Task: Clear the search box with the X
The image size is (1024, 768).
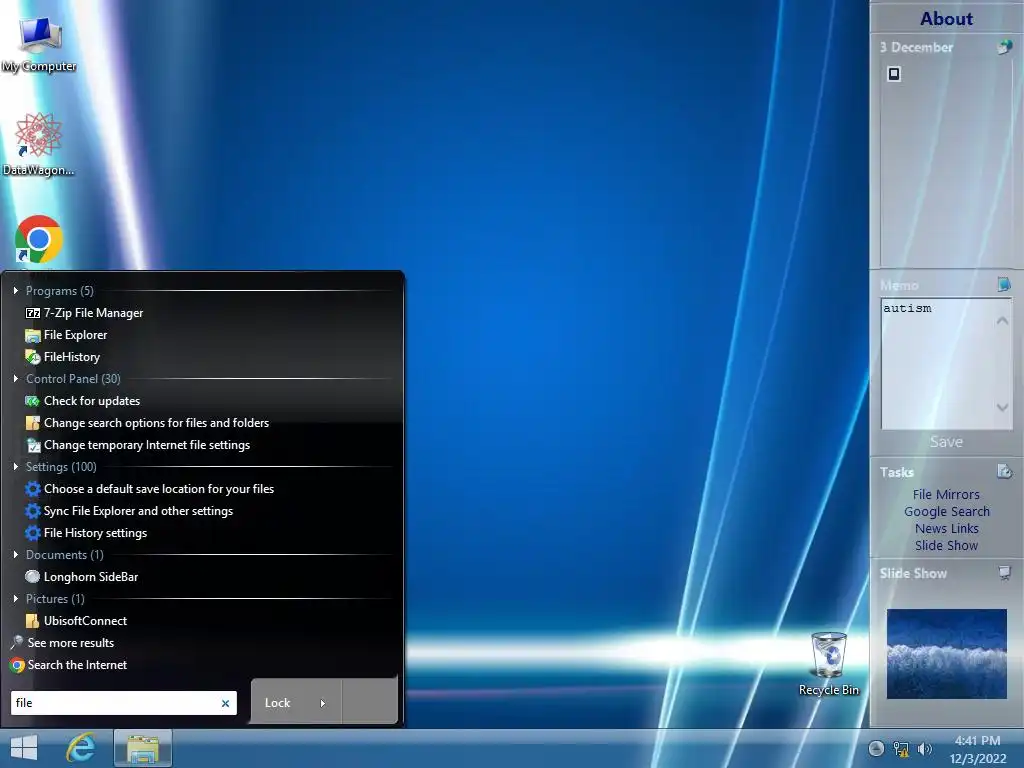Action: pos(225,703)
